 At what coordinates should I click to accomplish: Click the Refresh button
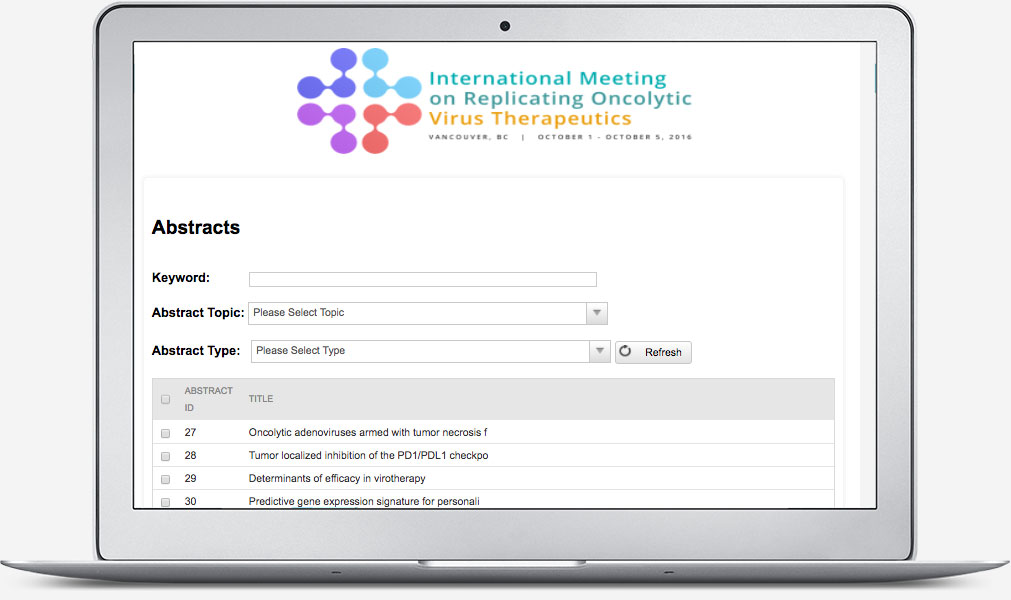(x=653, y=353)
